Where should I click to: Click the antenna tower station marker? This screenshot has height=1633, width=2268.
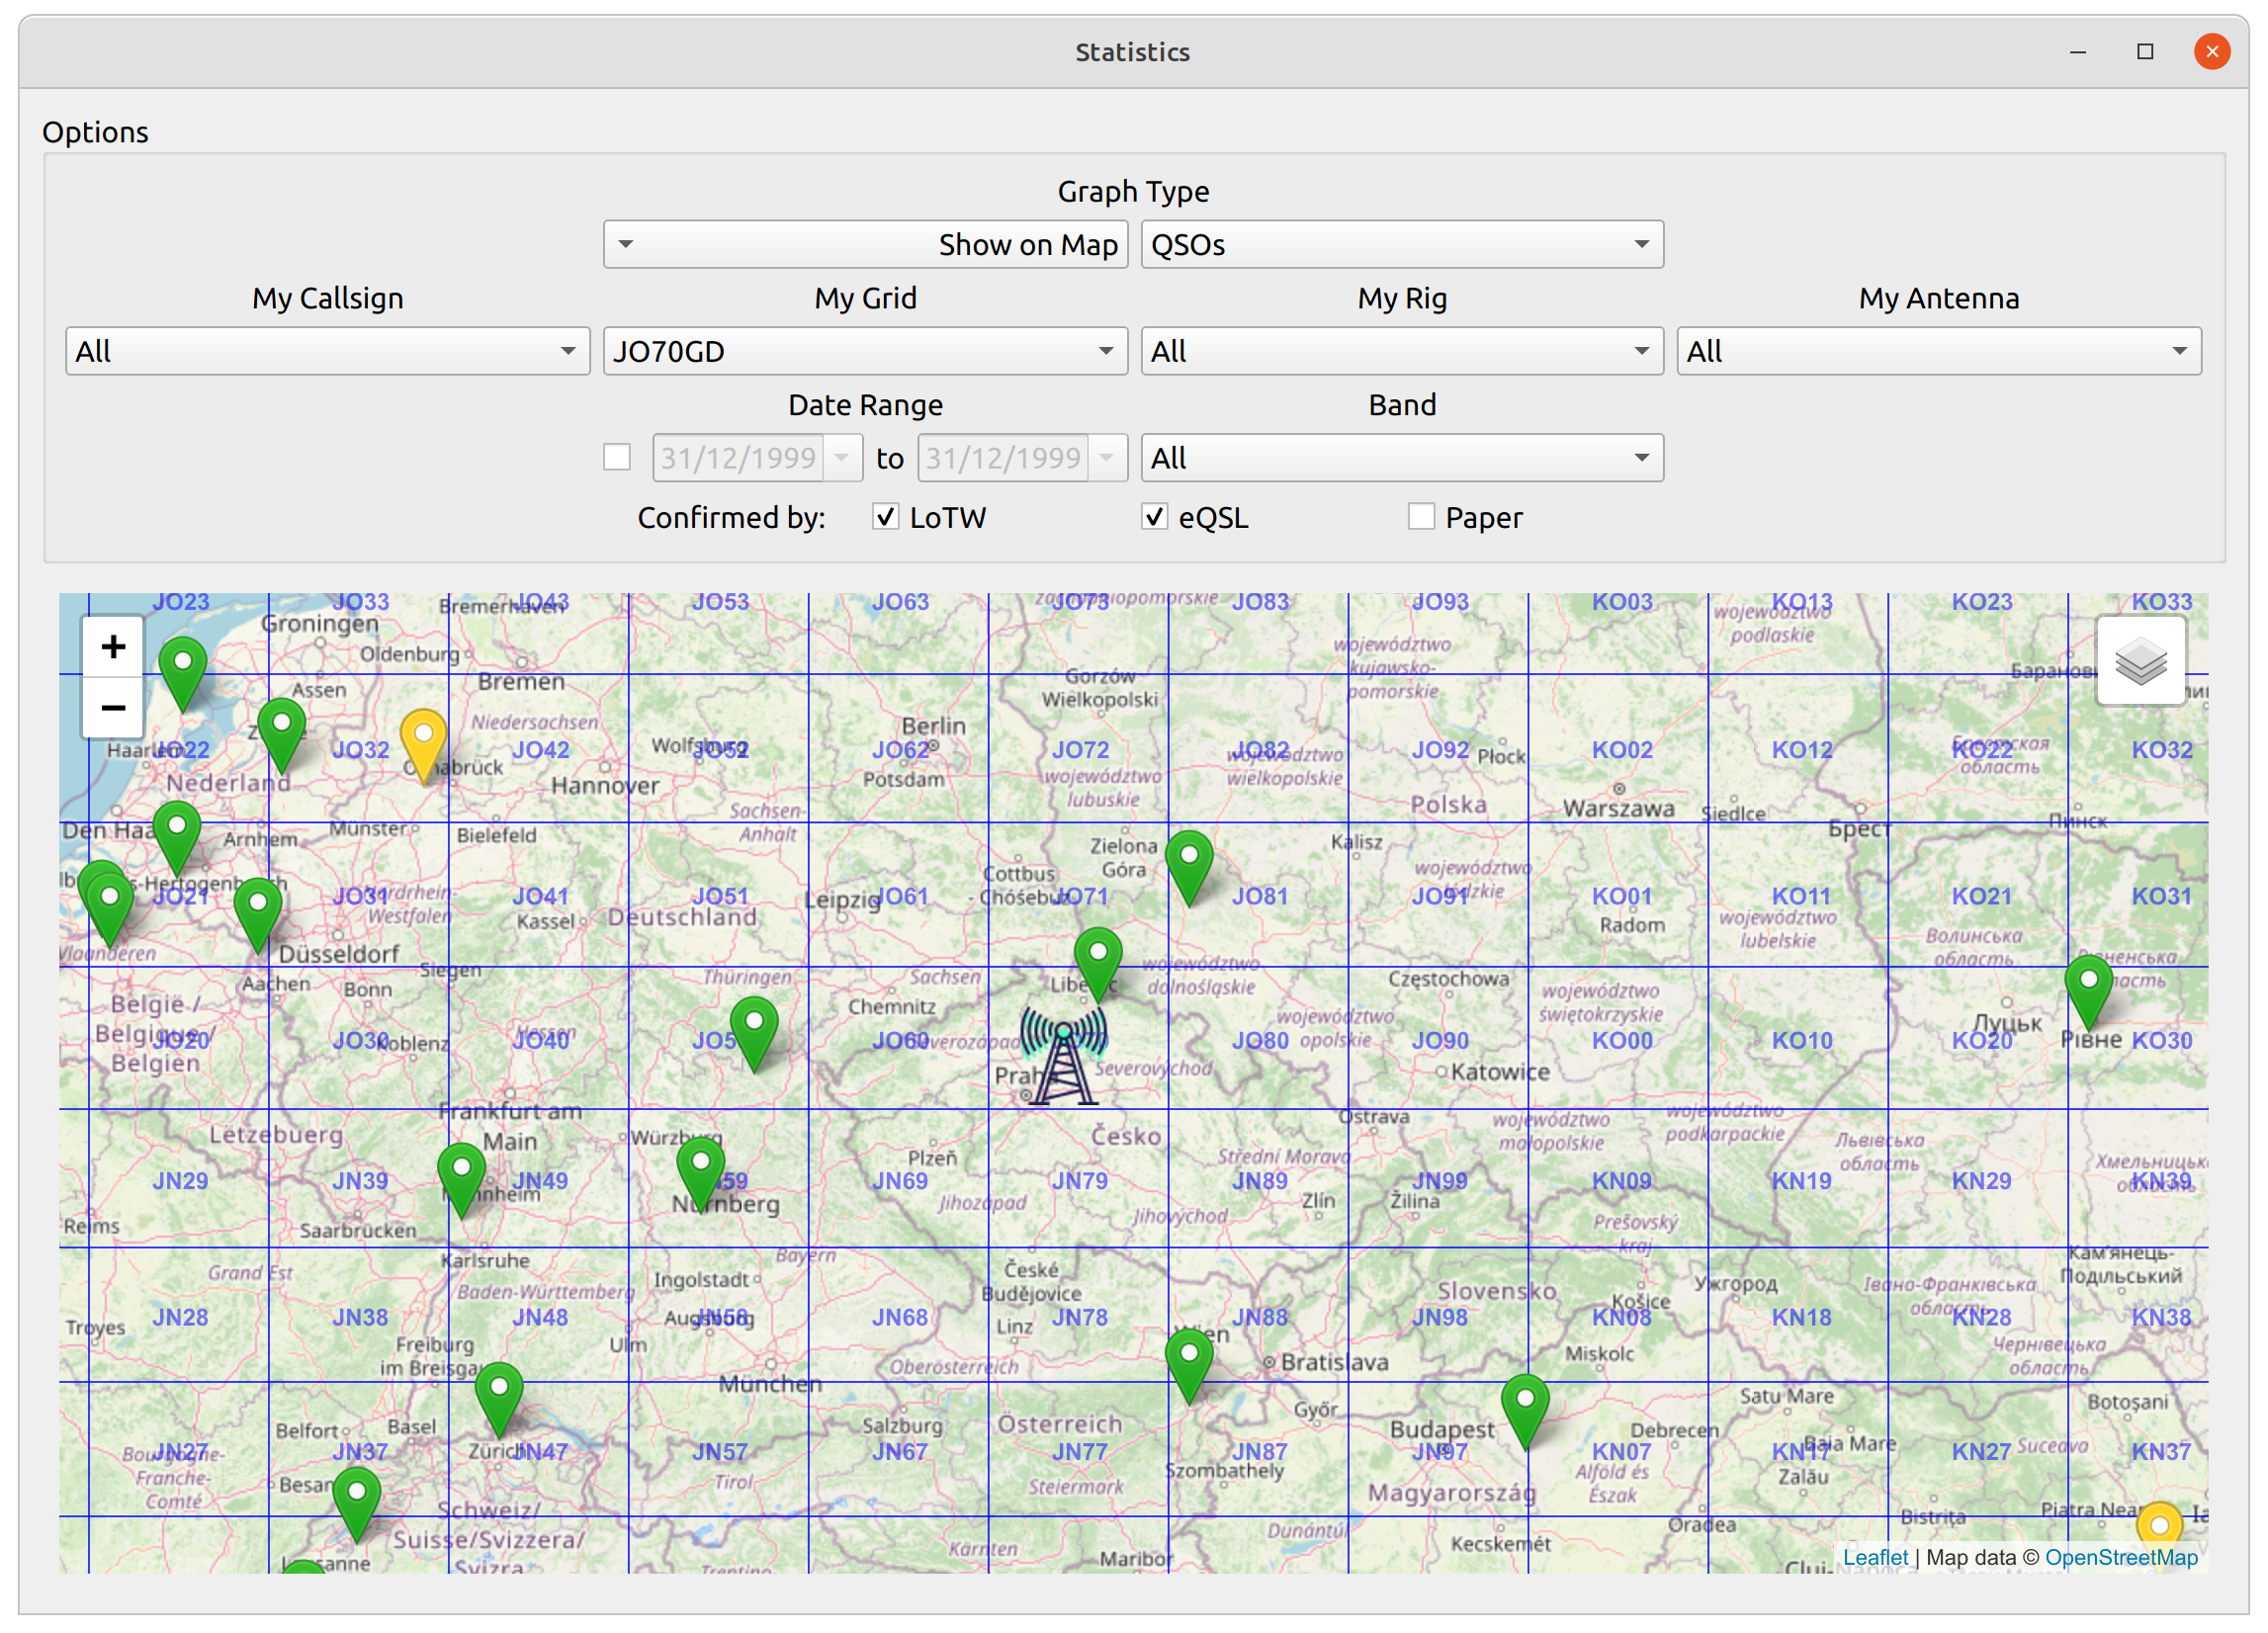click(1063, 1056)
